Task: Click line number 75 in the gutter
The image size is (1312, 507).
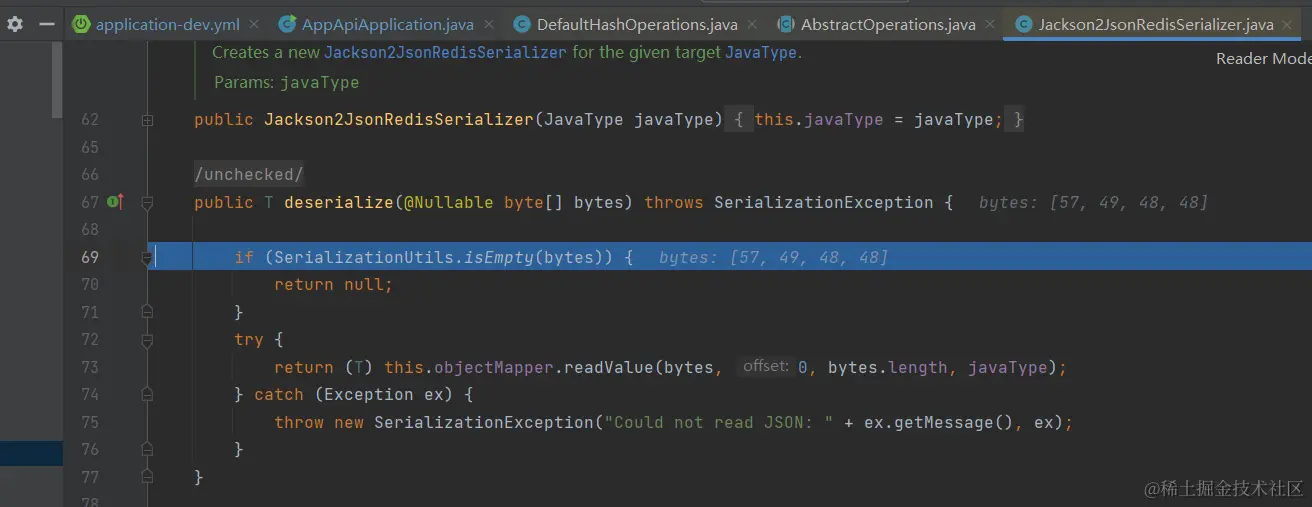Action: coord(90,422)
